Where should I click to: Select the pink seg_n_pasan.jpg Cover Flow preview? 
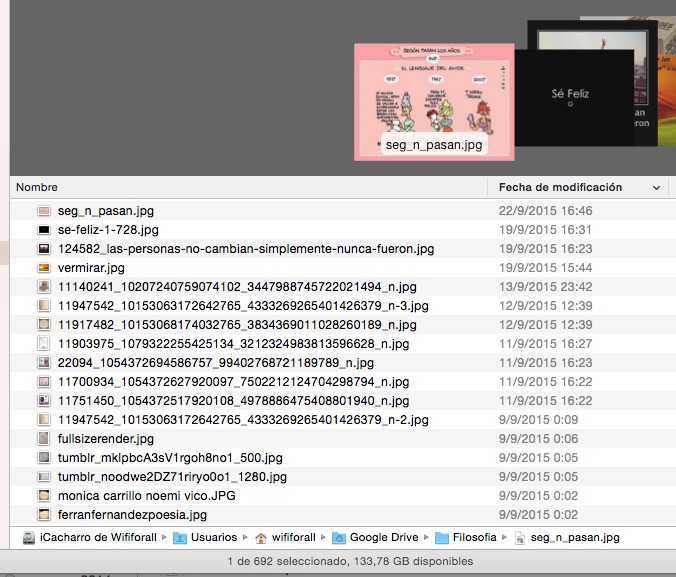434,100
